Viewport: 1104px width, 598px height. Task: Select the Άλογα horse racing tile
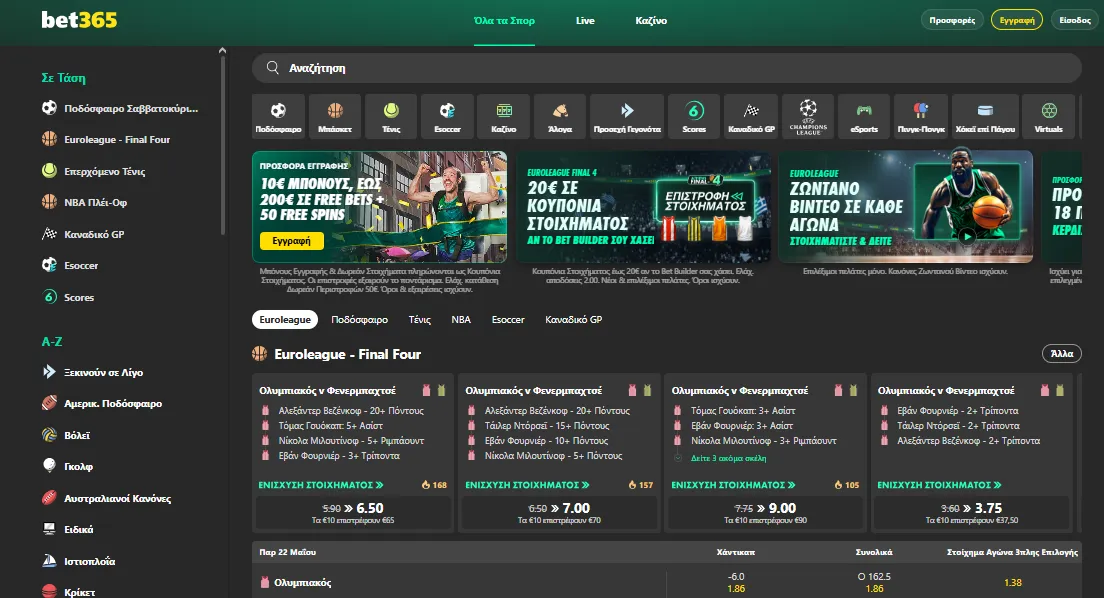[x=560, y=116]
